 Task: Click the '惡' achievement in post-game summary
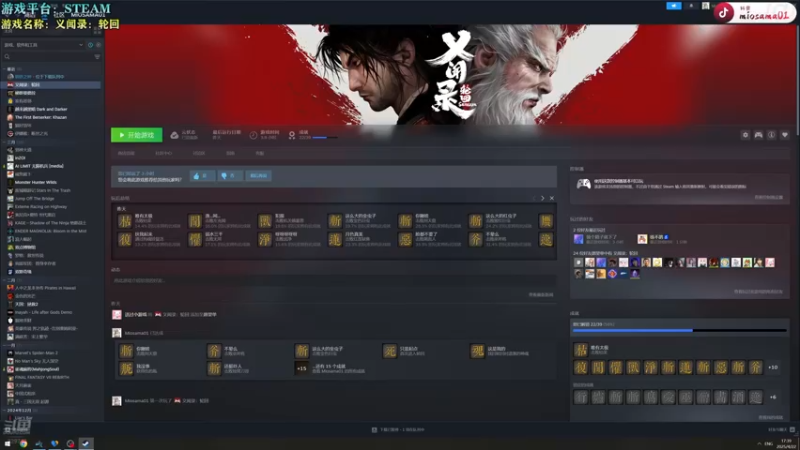405,239
